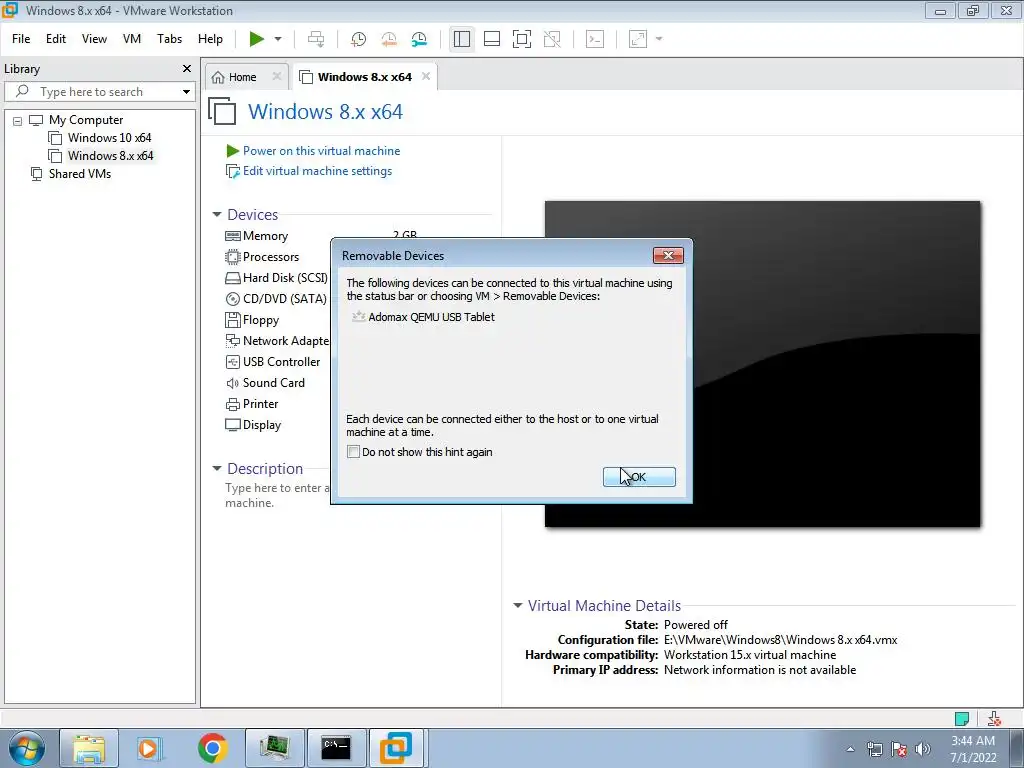
Task: Click the CD/DVD (SATA) device icon
Action: pyautogui.click(x=232, y=299)
